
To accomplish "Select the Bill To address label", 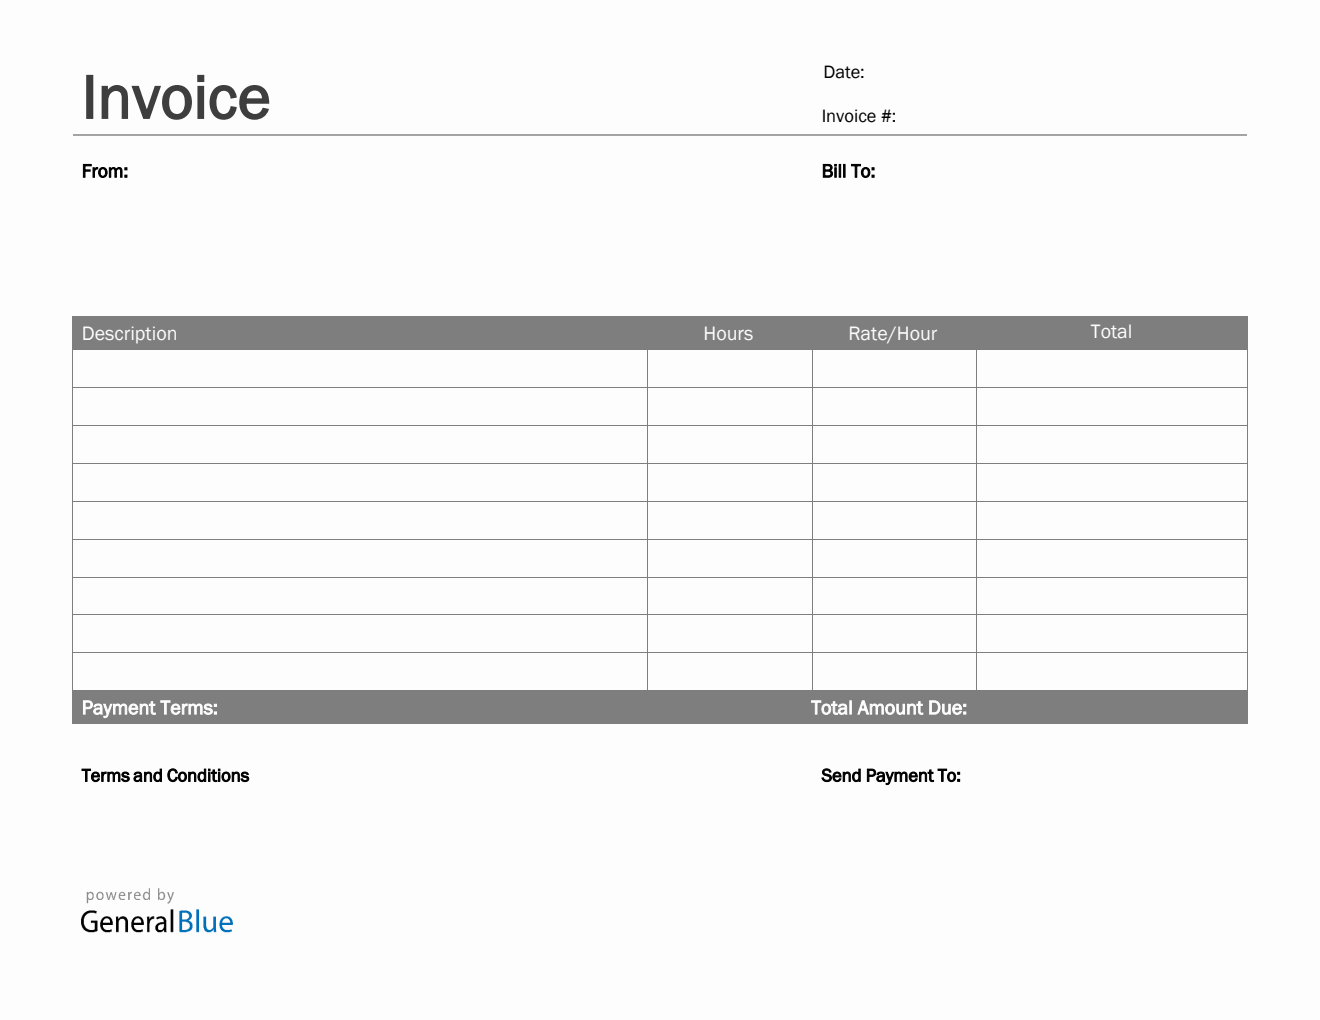I will (848, 171).
